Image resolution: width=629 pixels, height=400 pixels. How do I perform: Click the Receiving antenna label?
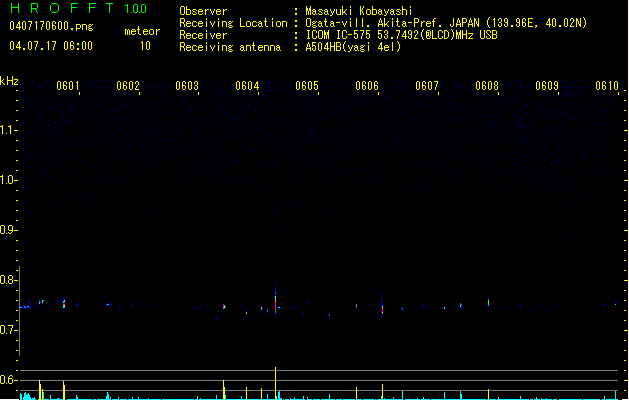230,47
